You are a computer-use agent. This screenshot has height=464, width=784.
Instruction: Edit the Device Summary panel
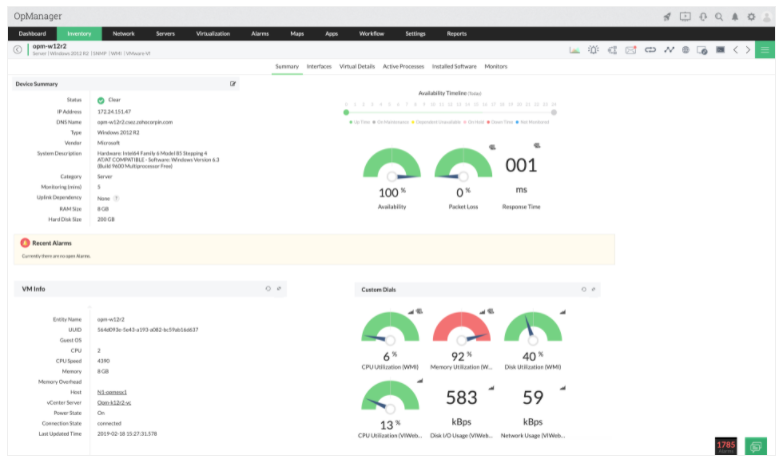pyautogui.click(x=232, y=84)
